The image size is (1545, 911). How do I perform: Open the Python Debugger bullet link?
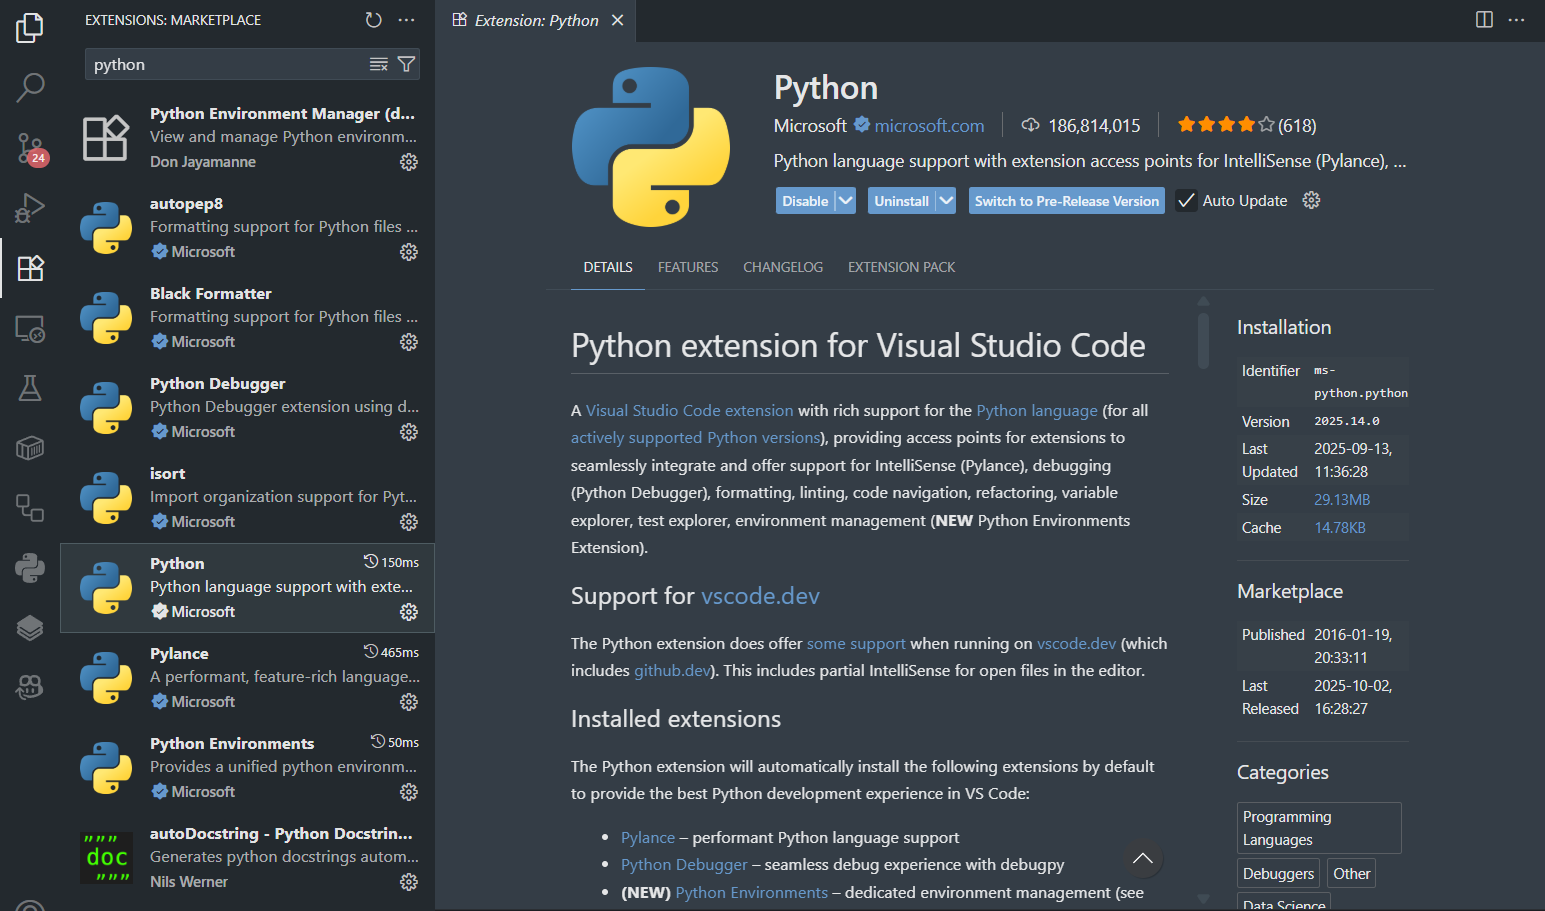pyautogui.click(x=684, y=865)
